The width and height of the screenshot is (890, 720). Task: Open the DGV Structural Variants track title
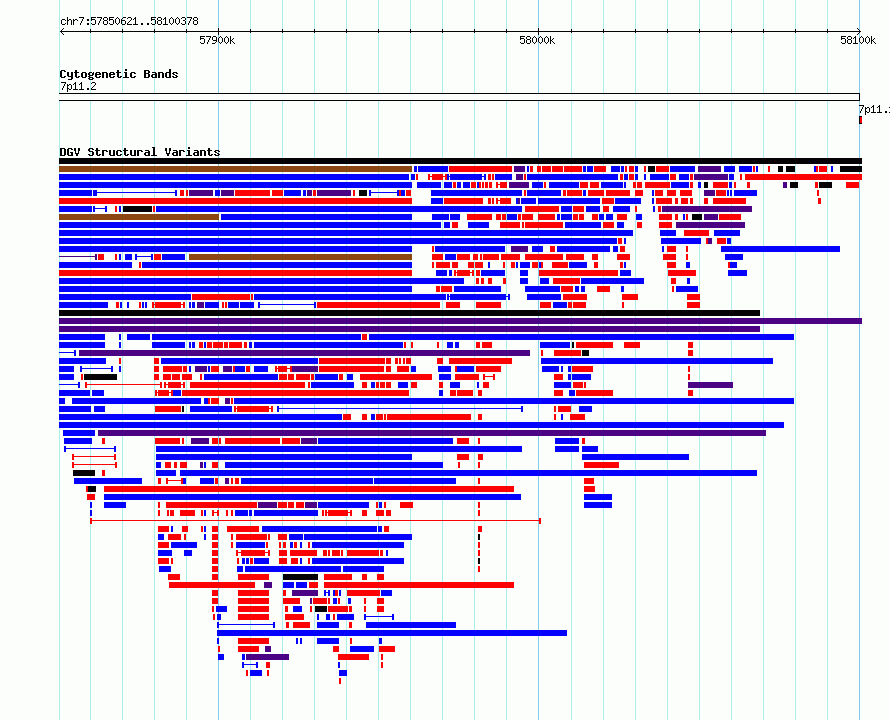[x=140, y=152]
